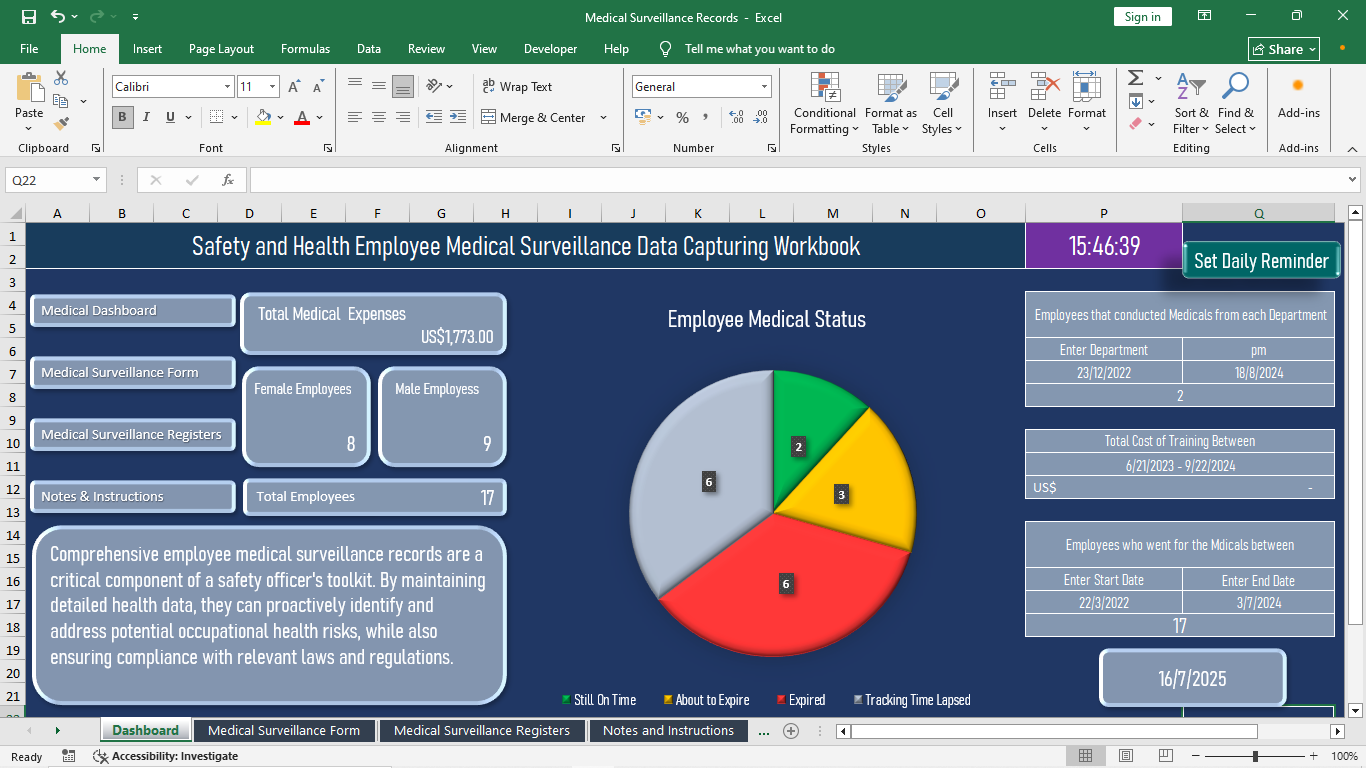Screen dimensions: 1366x768
Task: Click the Insert Function fx icon
Action: [x=228, y=180]
